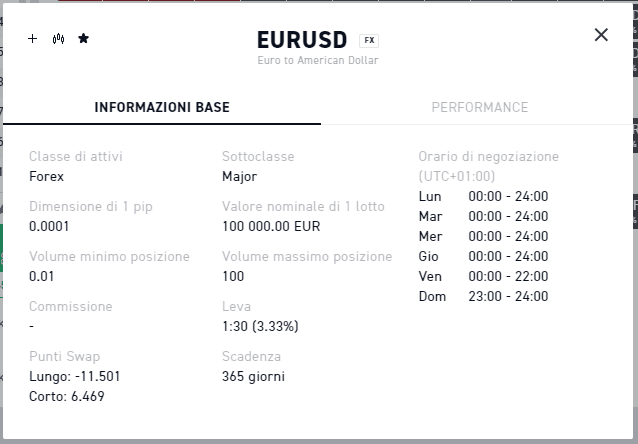Click the Scadenza value 365 giorni

pos(253,376)
